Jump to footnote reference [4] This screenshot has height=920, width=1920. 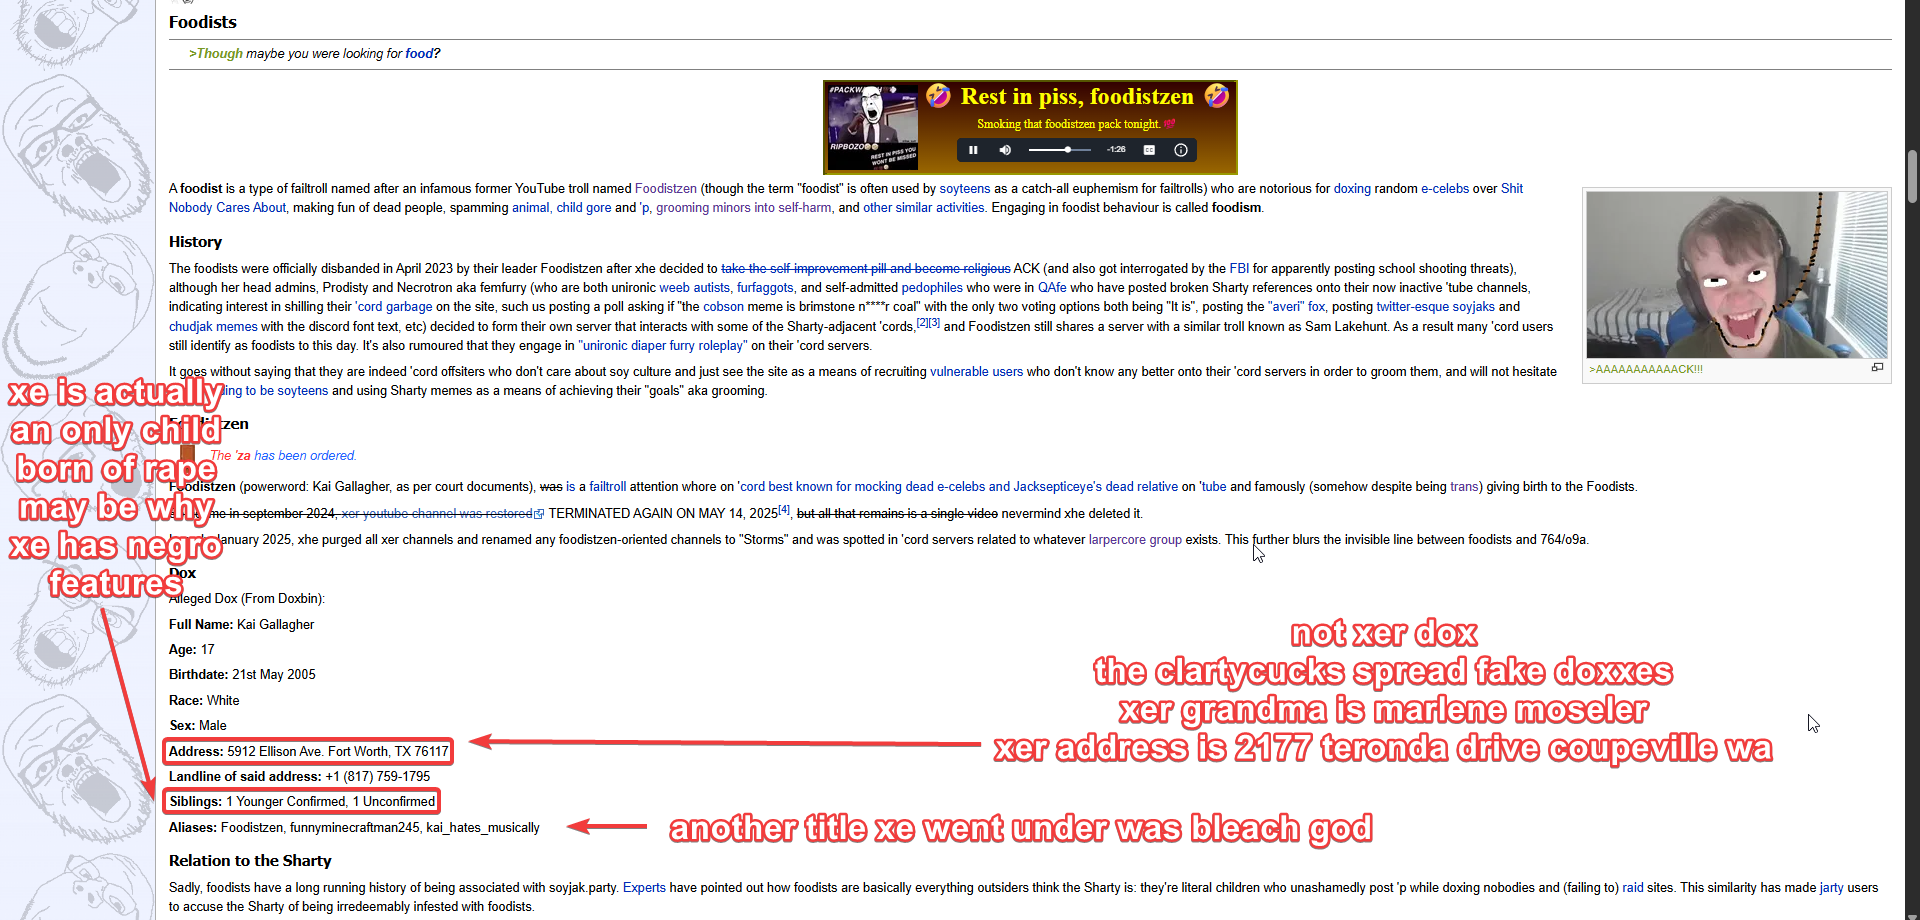click(784, 510)
